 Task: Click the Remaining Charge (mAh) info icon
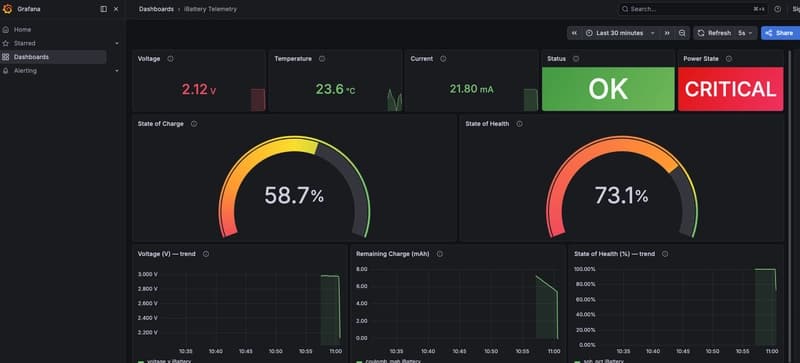pos(440,254)
